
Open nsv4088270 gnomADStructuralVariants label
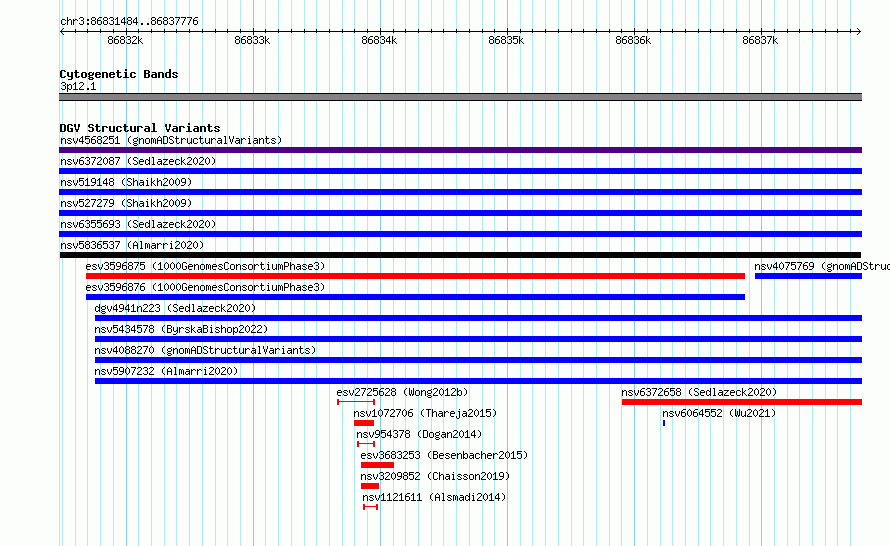coord(205,350)
